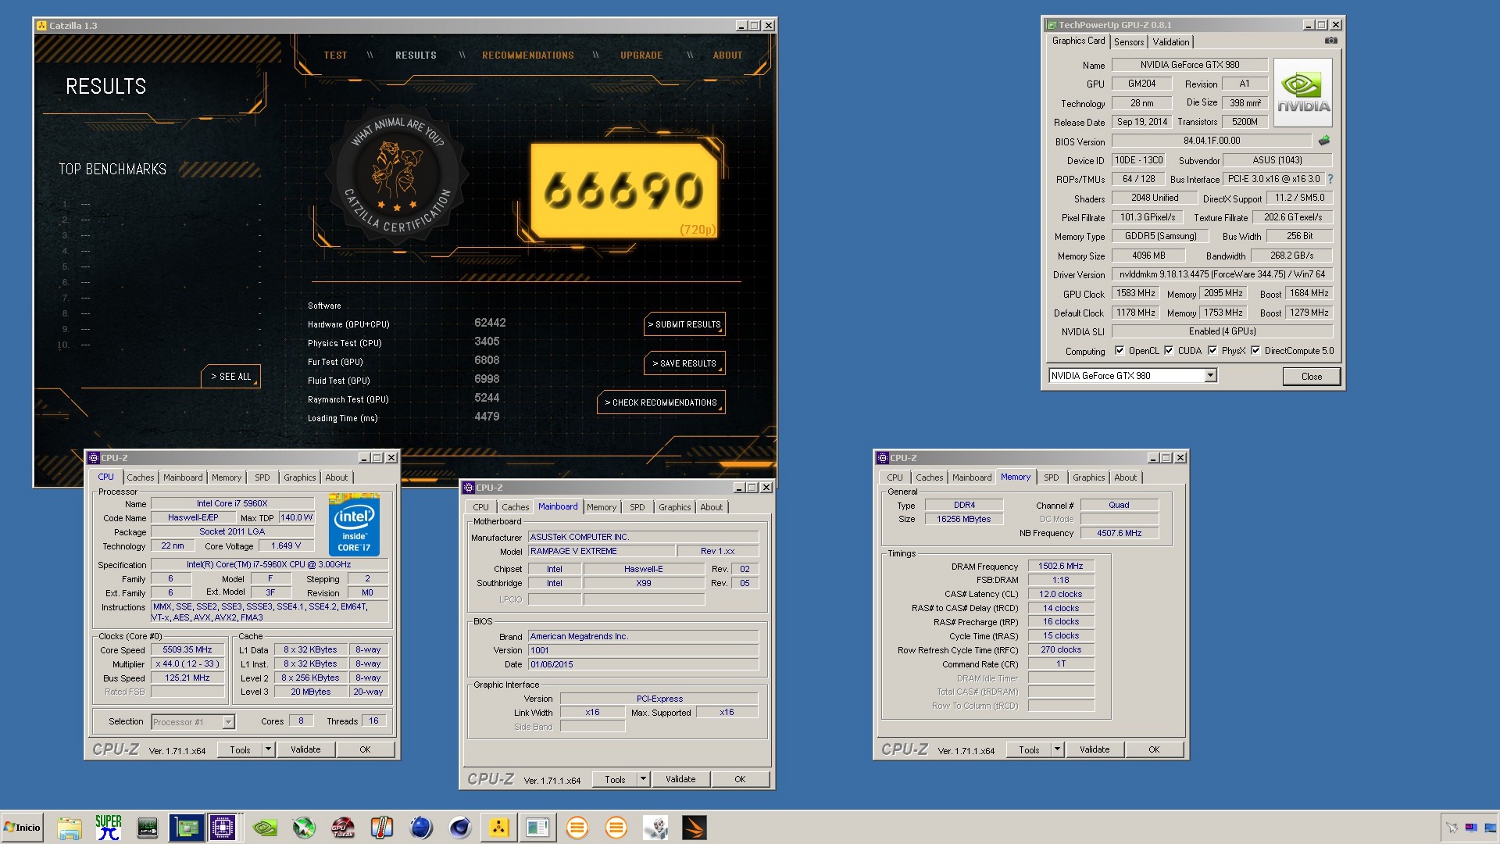This screenshot has width=1500, height=844.
Task: Click the NVIDIA SLI Enabled (4 GPUs) field
Action: point(1222,331)
